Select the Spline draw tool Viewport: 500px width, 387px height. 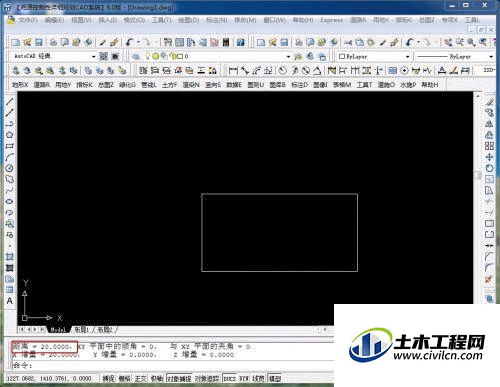[x=10, y=190]
